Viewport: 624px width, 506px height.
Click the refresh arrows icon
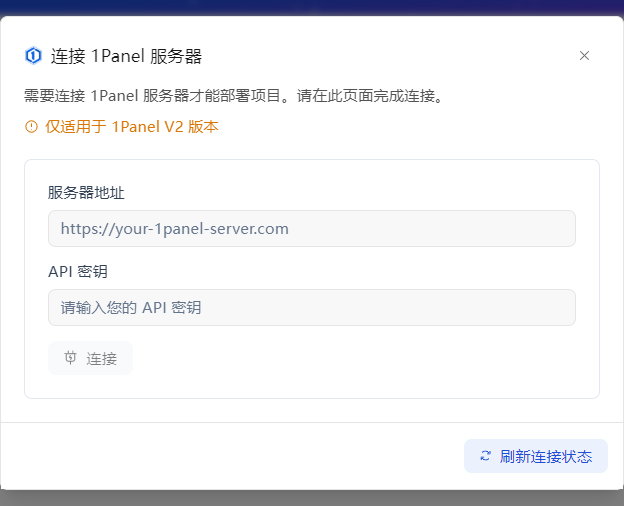pos(485,456)
